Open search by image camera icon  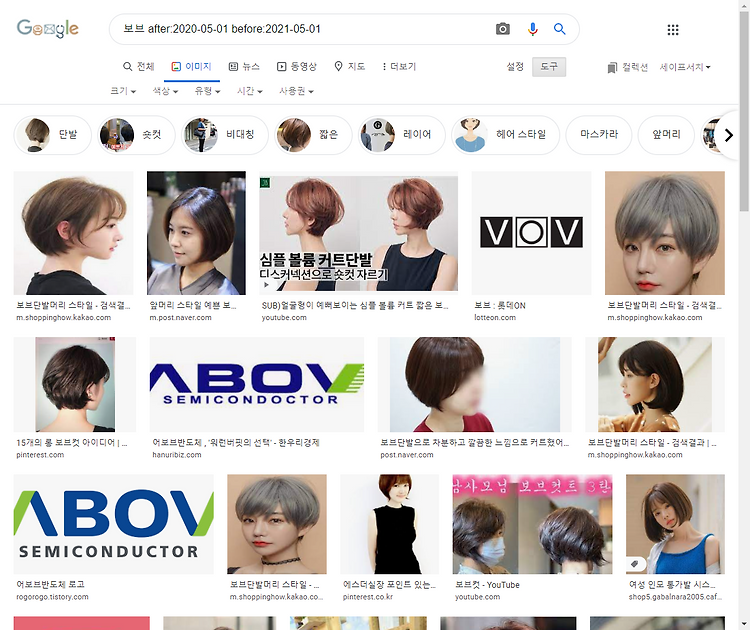pyautogui.click(x=502, y=29)
